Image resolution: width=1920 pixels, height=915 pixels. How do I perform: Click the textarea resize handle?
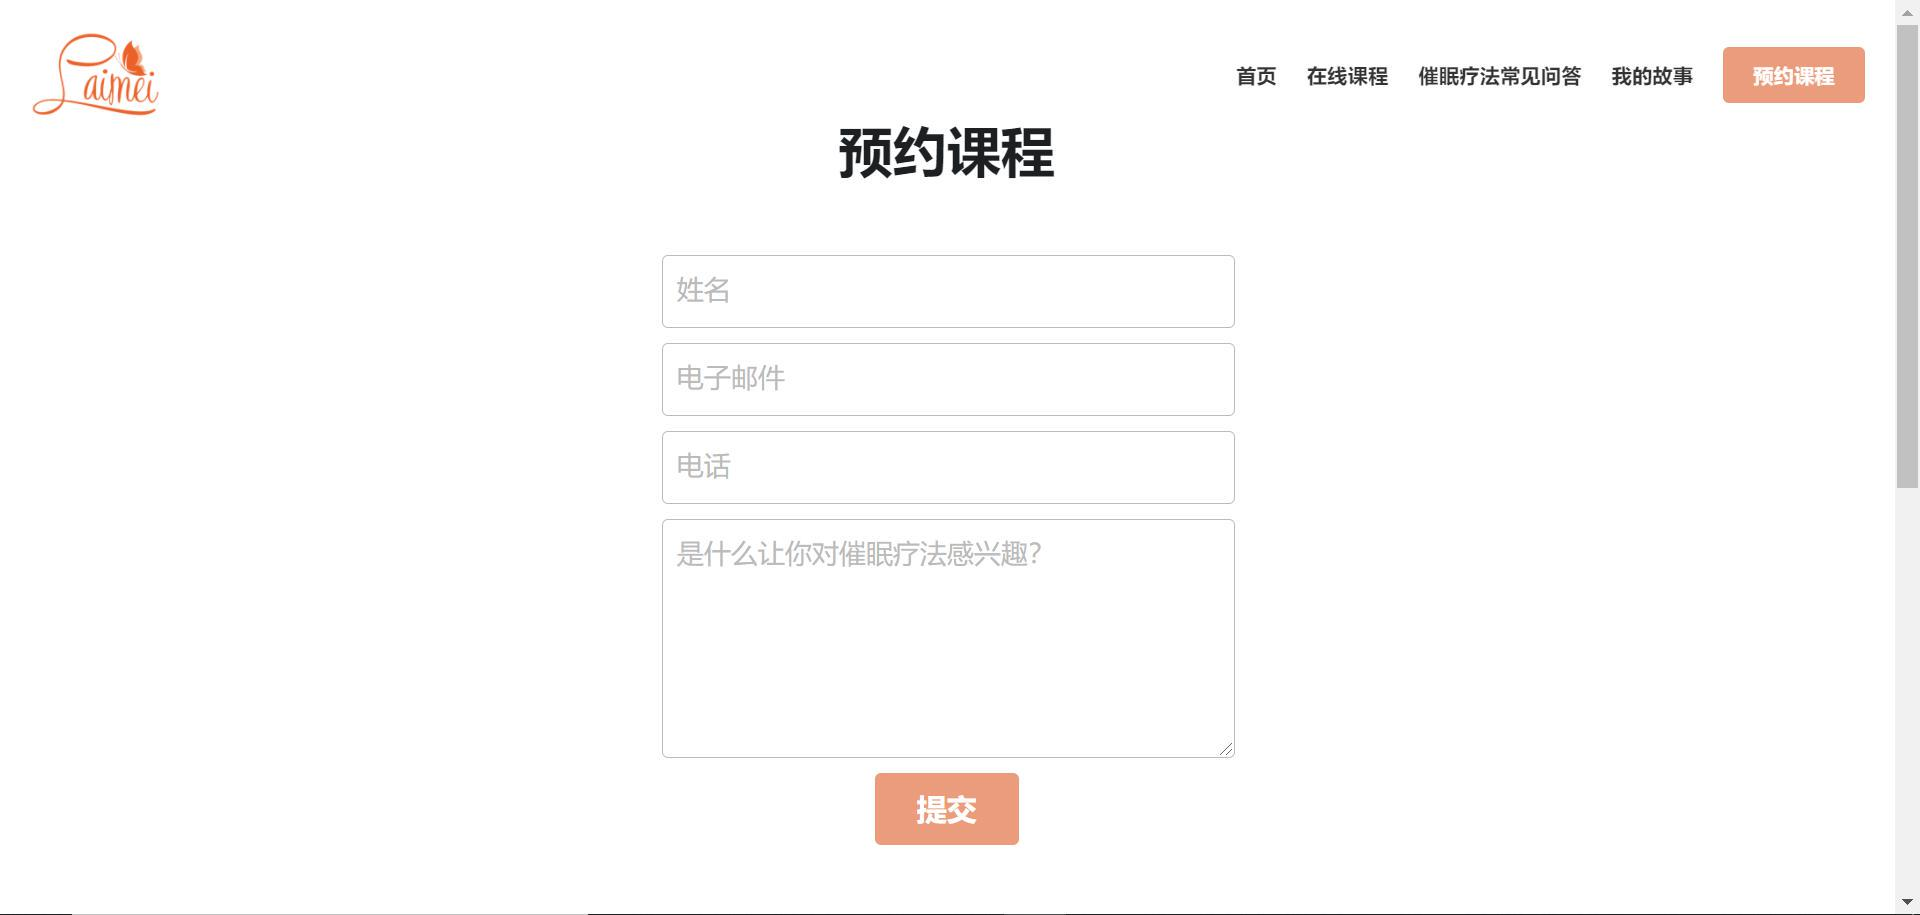click(1227, 749)
